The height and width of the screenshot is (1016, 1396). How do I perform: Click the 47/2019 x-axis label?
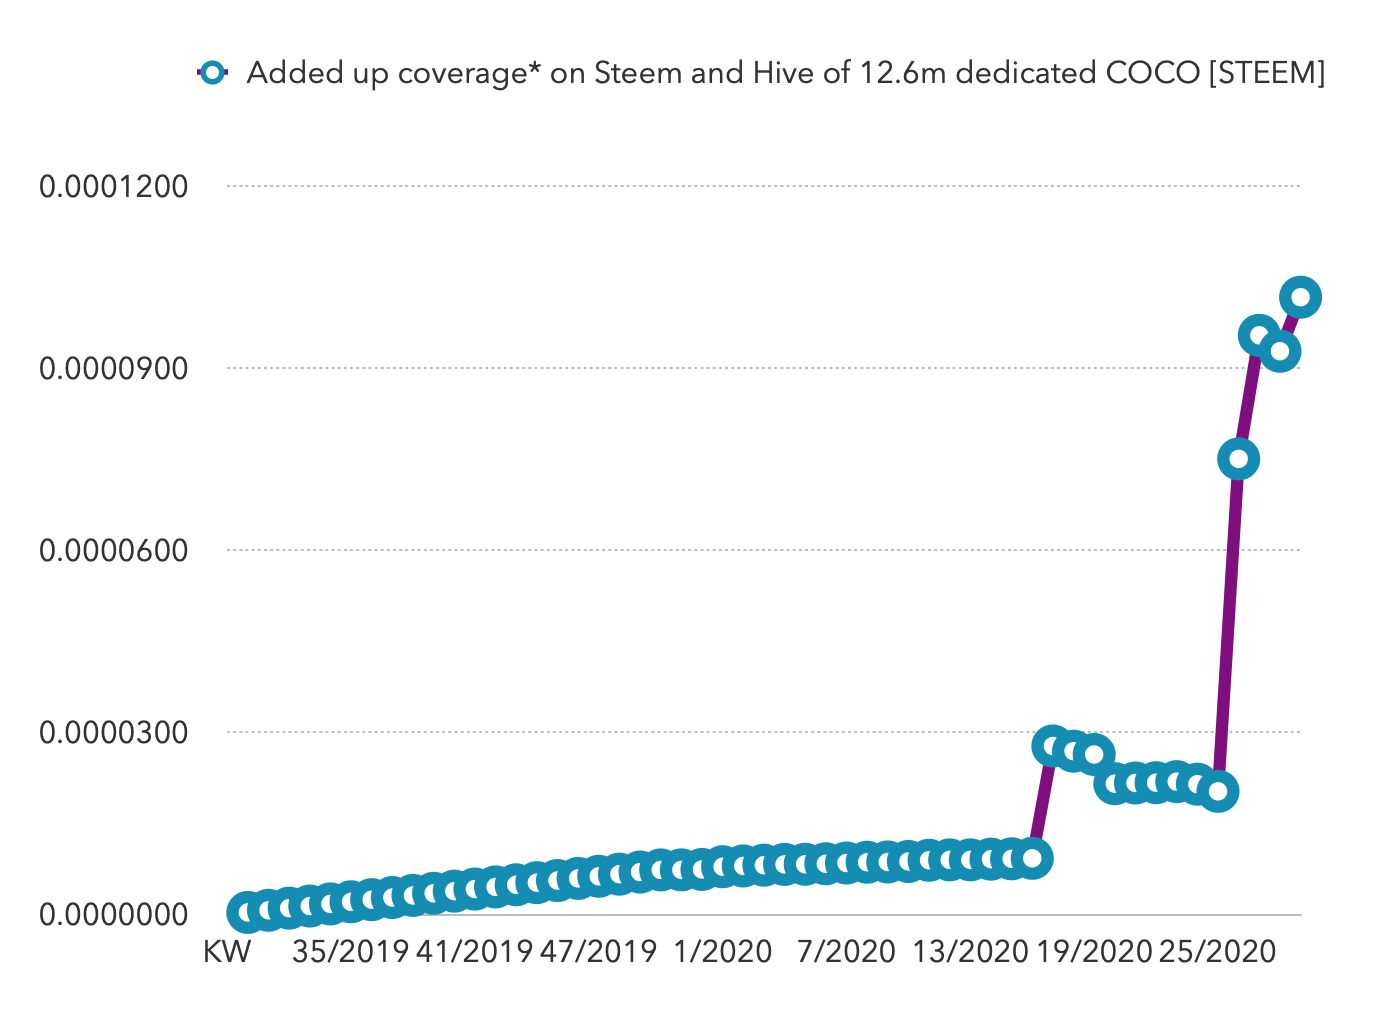[598, 951]
